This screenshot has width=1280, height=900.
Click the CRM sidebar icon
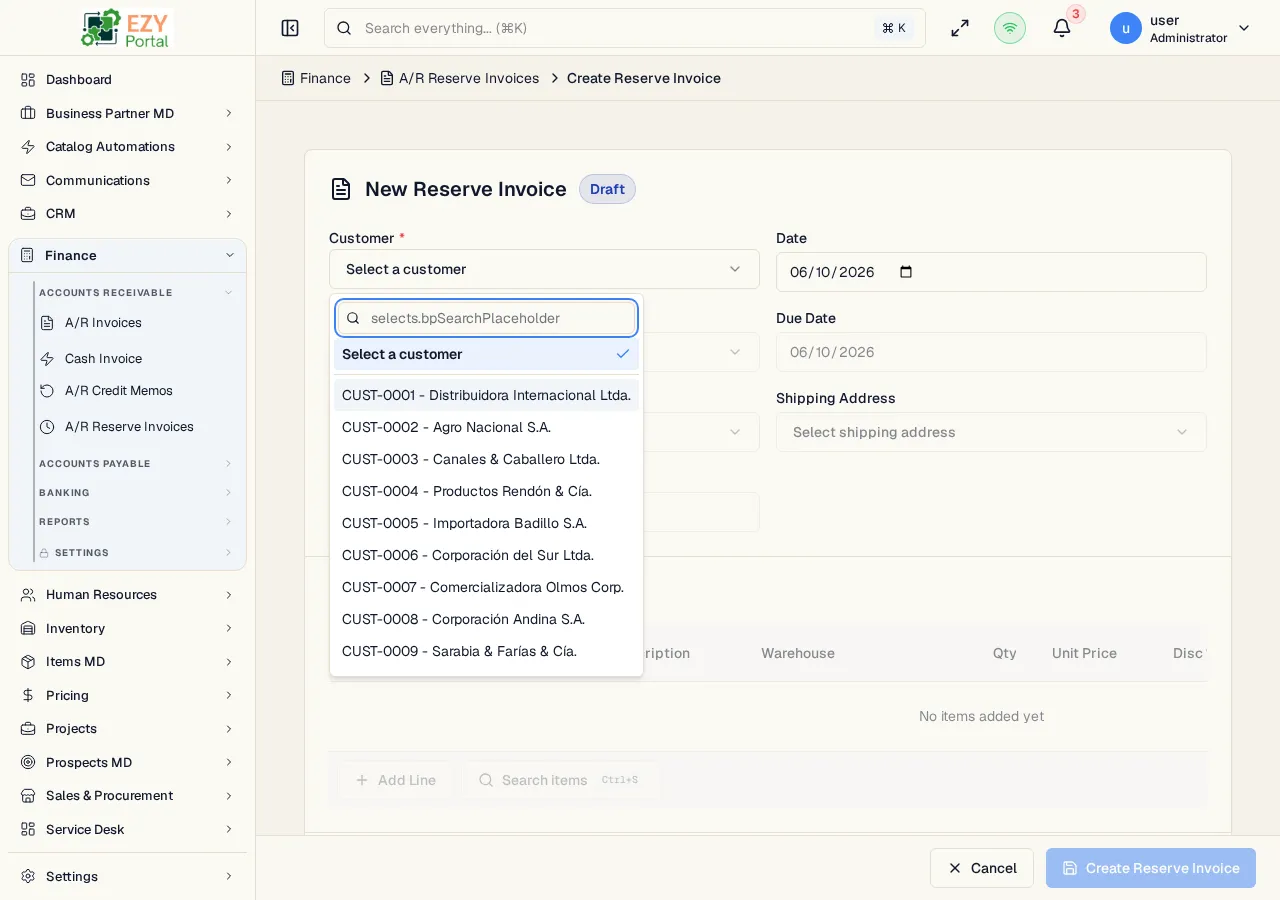pos(28,213)
